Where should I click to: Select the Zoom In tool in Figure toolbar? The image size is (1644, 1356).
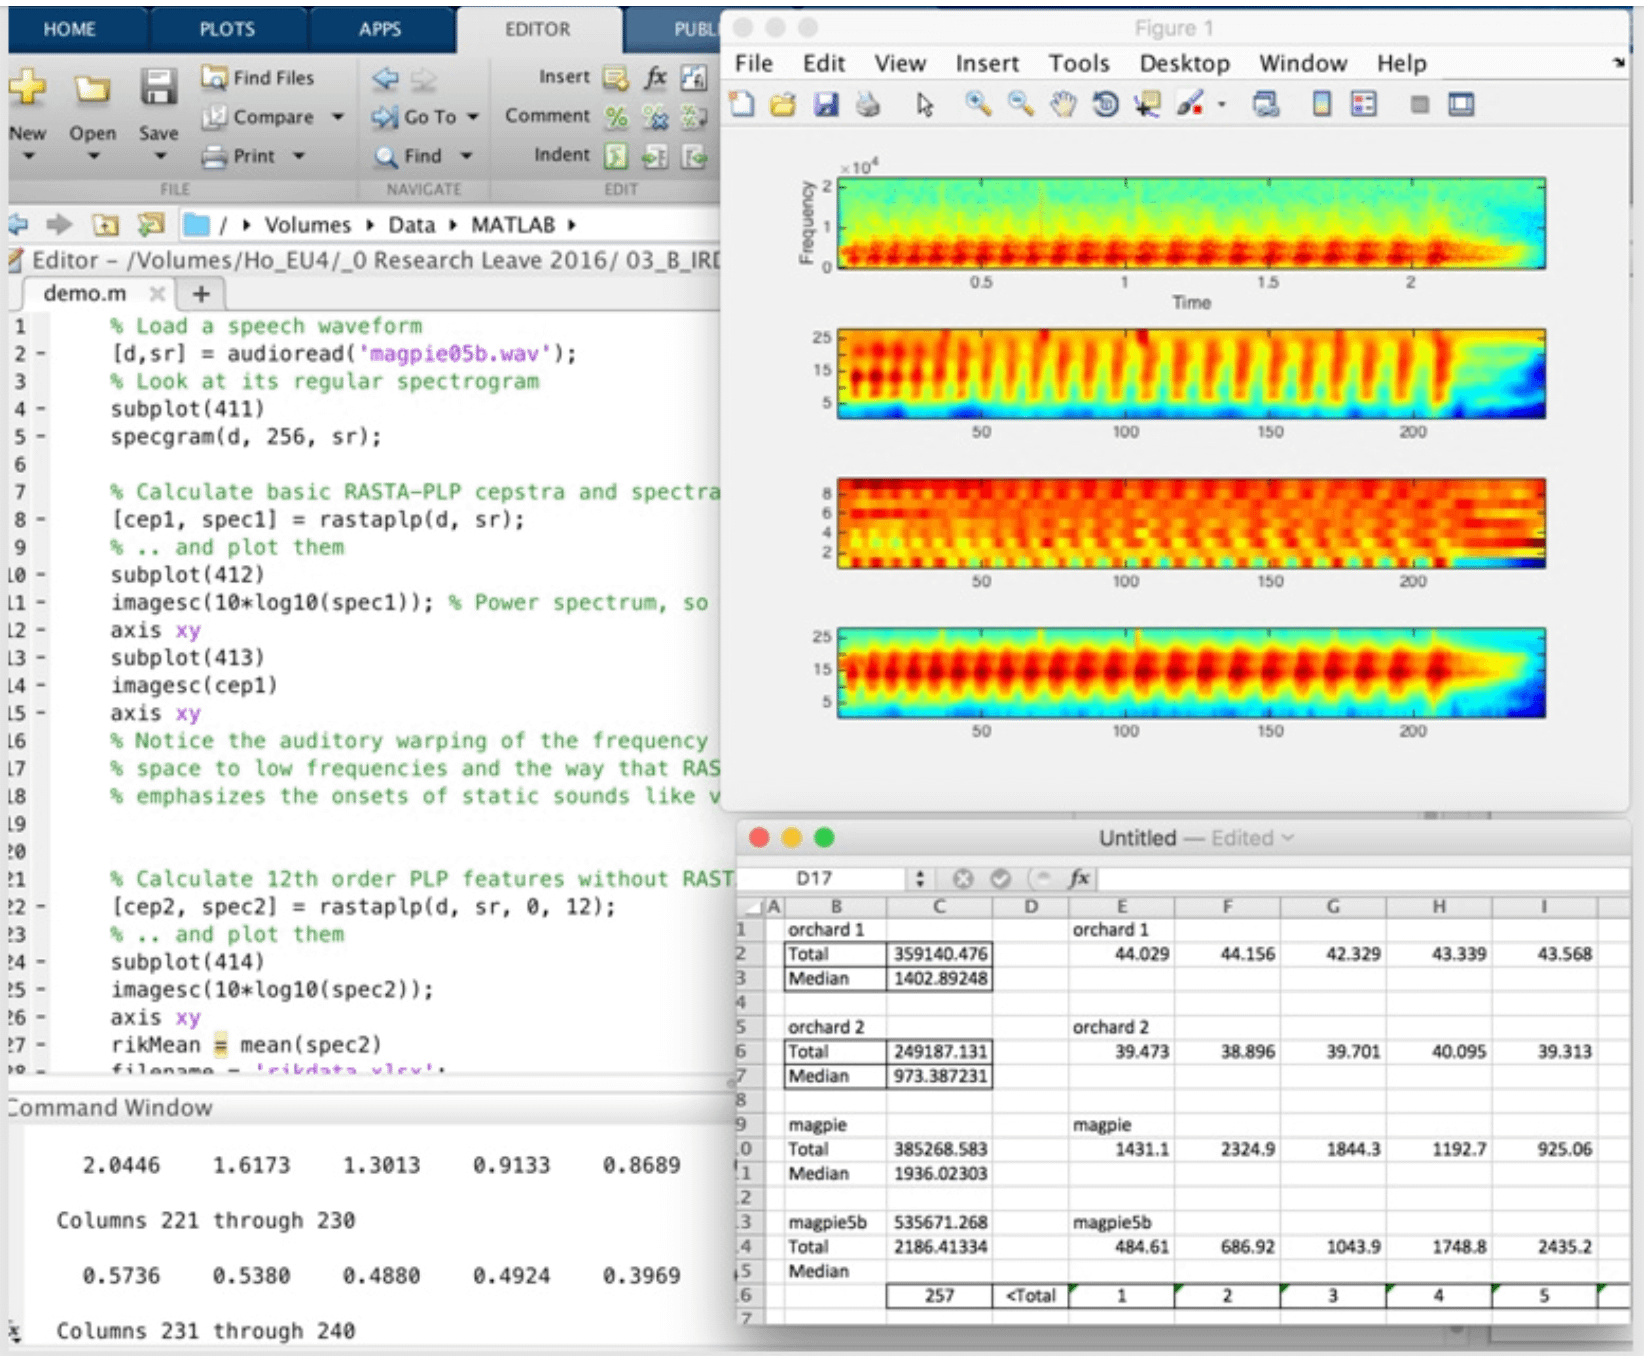pos(977,104)
